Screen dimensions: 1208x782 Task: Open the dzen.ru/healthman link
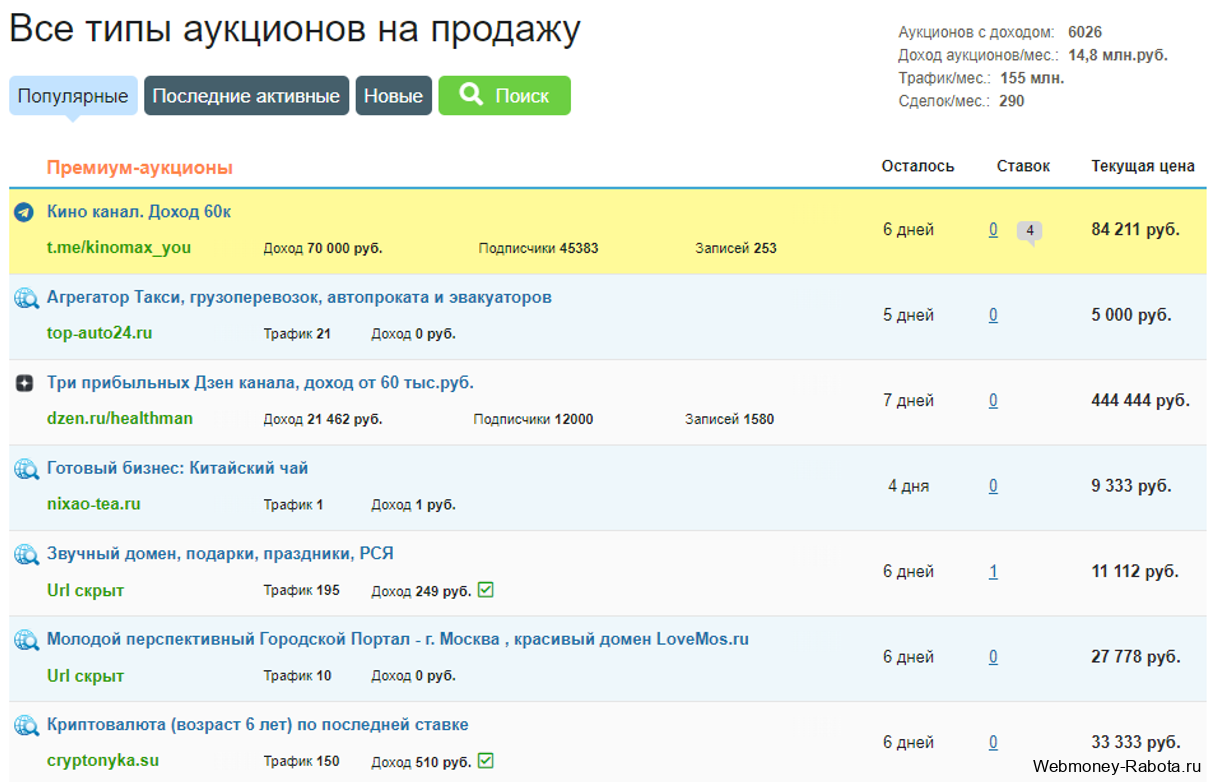(x=120, y=418)
